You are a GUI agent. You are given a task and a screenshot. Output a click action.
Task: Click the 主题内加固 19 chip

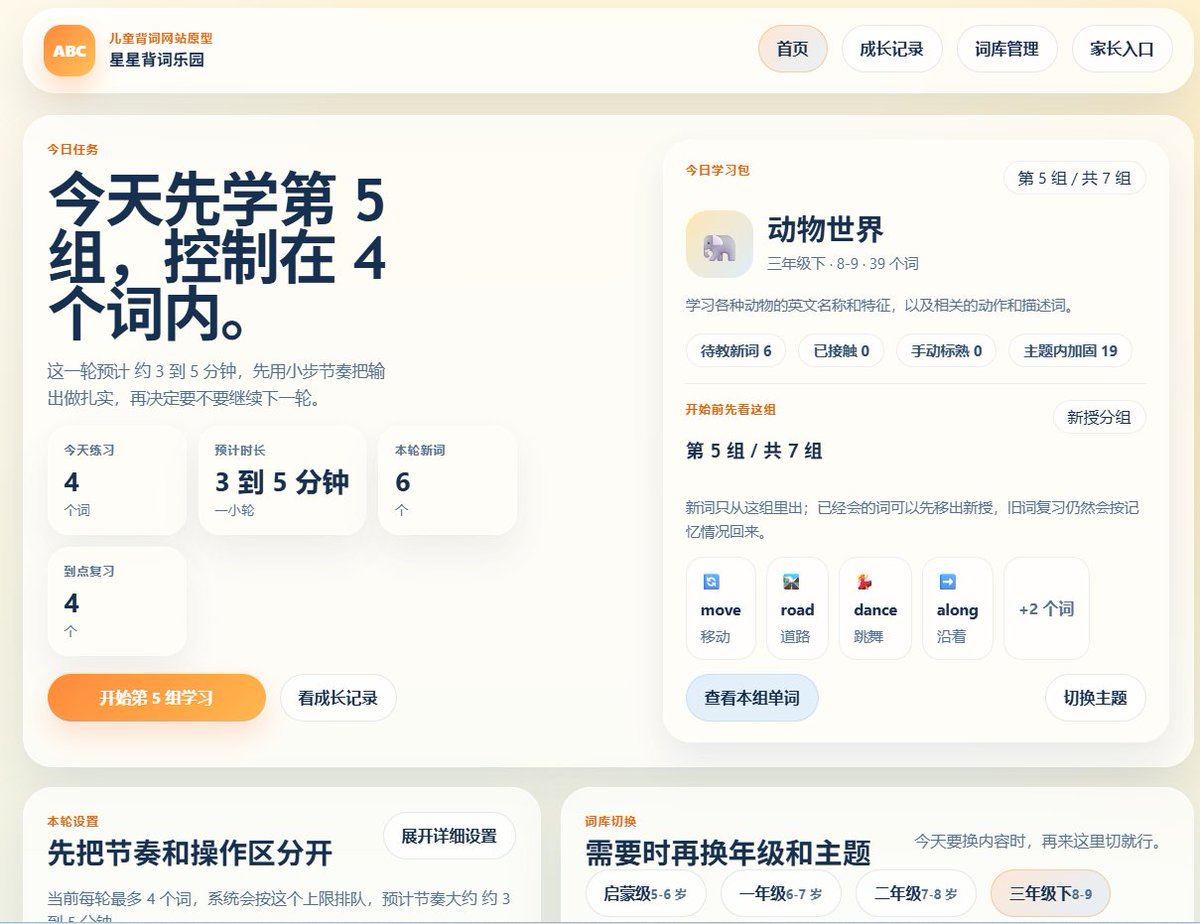click(1070, 351)
